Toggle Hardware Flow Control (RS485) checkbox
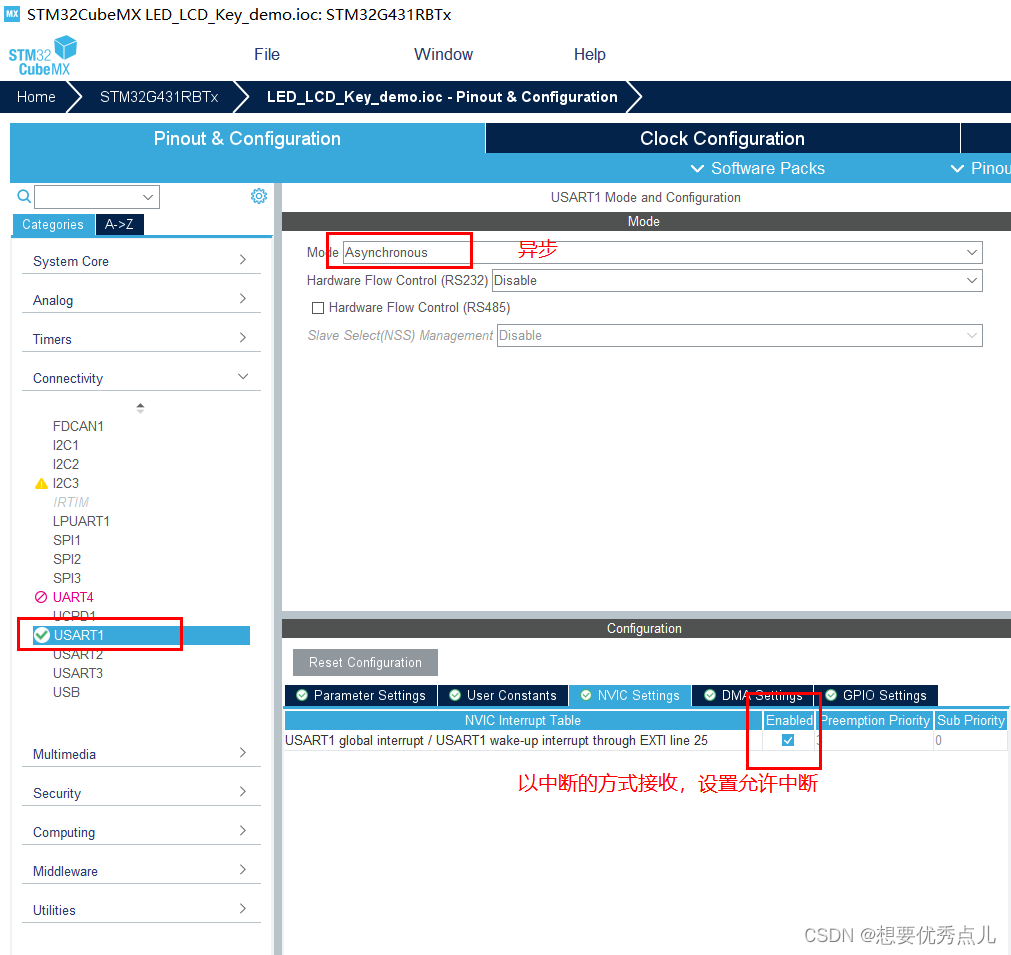The height and width of the screenshot is (955, 1011). coord(318,308)
